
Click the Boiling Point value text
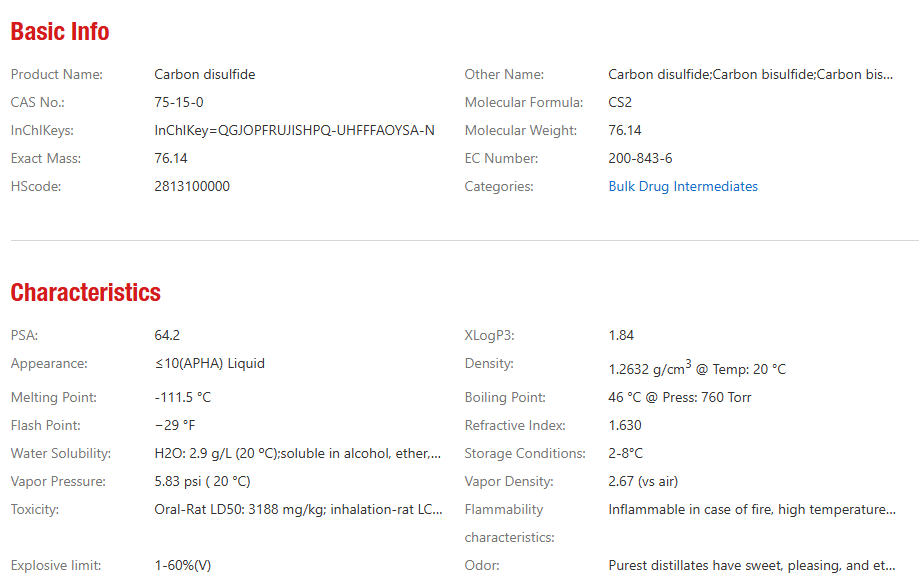pos(680,398)
